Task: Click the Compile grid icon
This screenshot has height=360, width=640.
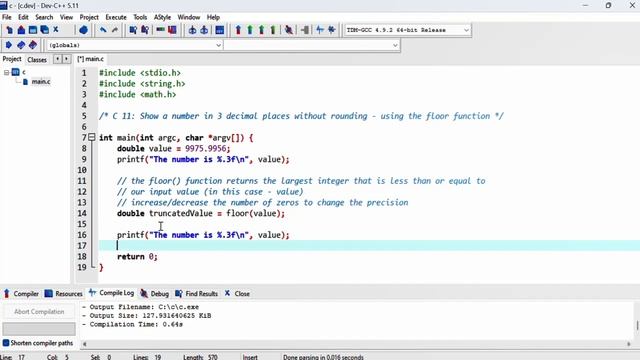Action: click(x=220, y=30)
